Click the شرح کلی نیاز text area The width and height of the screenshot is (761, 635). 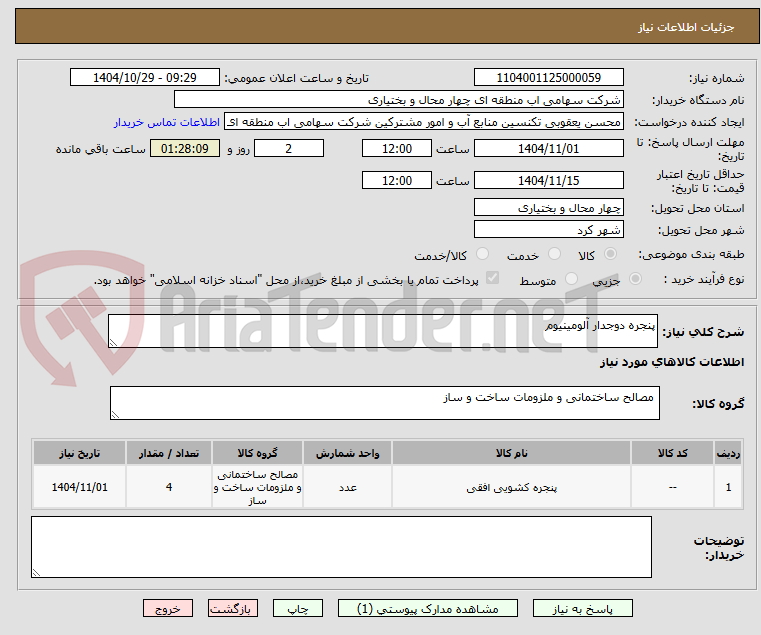tap(383, 331)
